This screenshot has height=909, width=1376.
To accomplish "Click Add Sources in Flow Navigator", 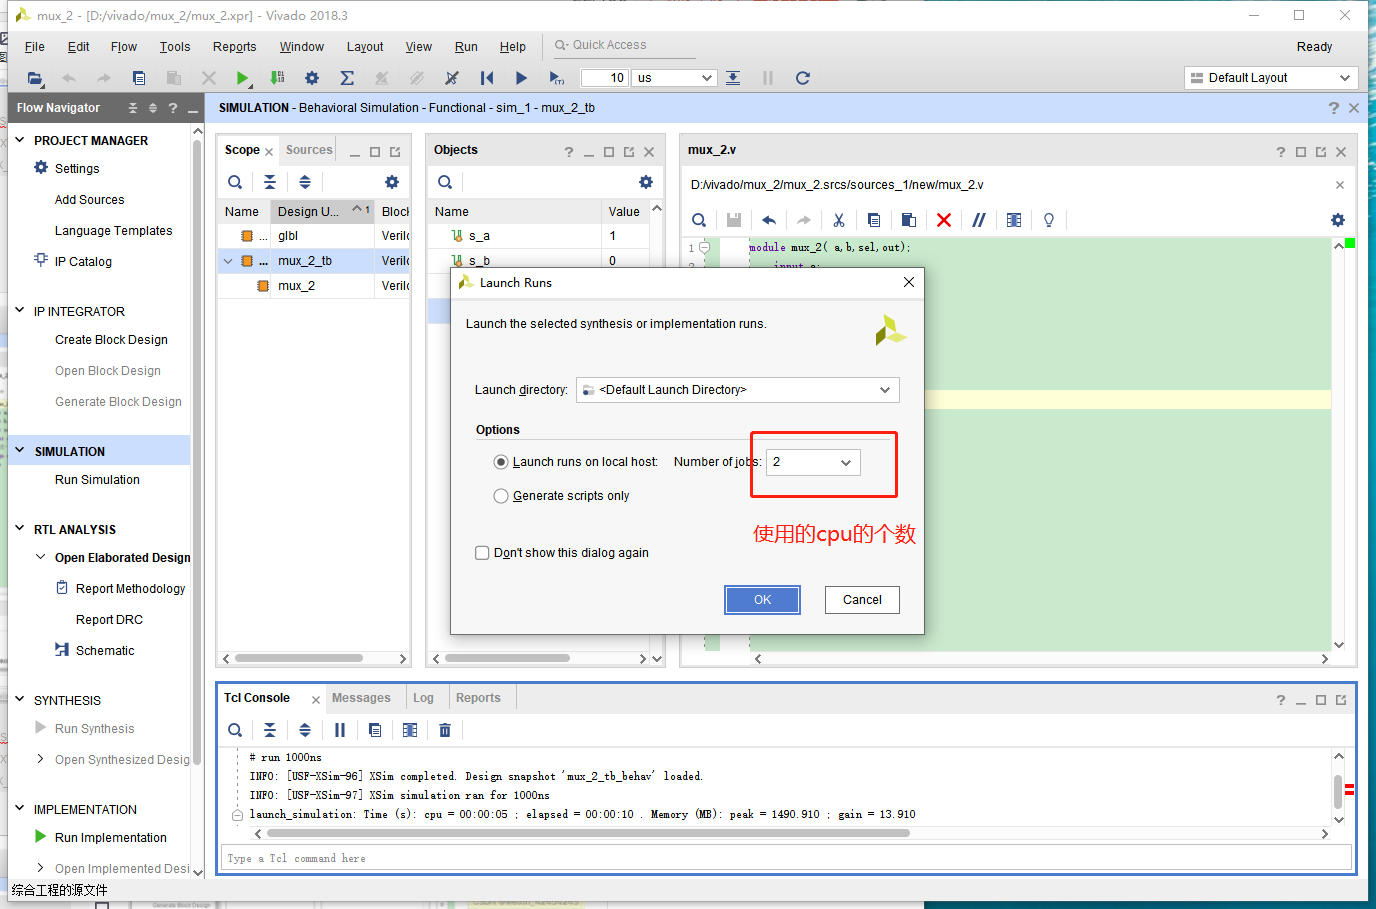I will coord(90,200).
